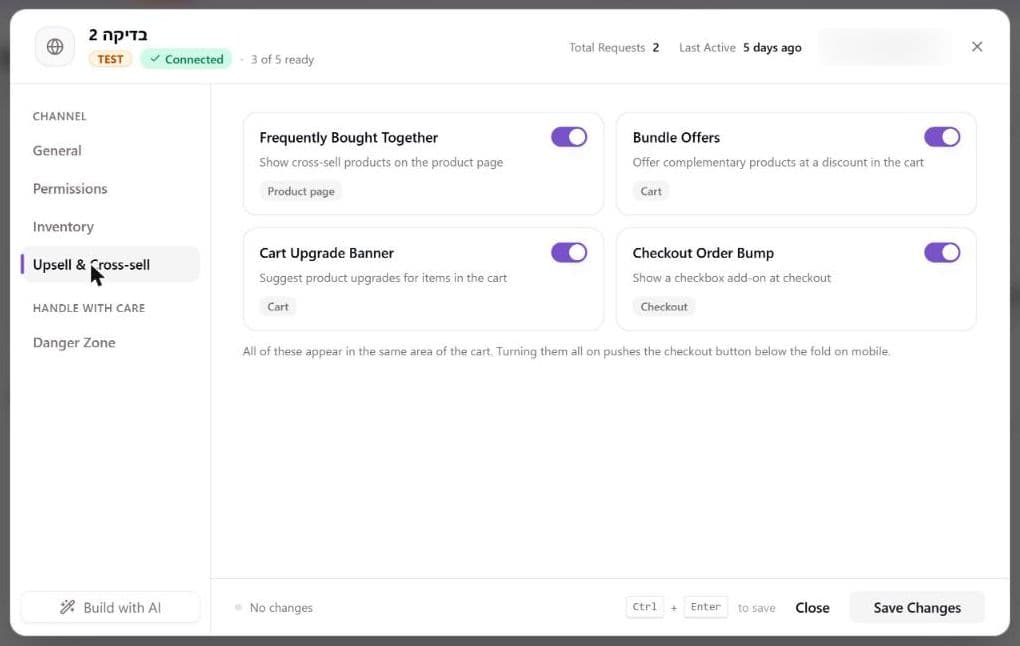Click Save Changes

917,607
